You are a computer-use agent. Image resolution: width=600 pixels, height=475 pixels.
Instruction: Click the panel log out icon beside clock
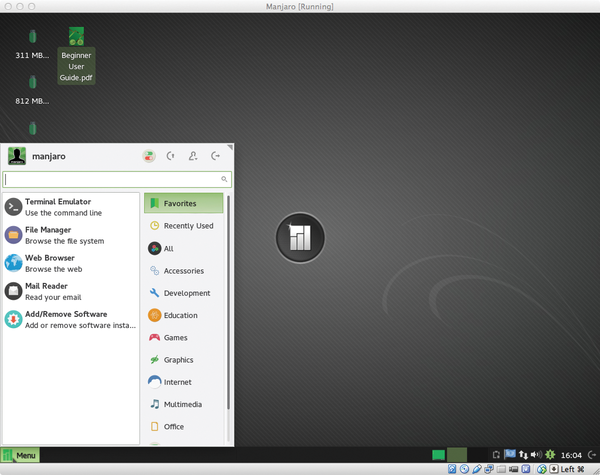592,455
